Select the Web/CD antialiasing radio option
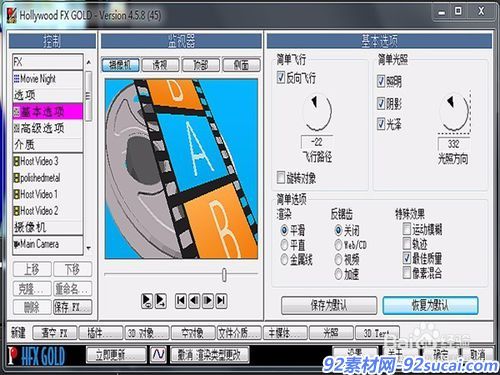500x375 pixels. (x=338, y=245)
